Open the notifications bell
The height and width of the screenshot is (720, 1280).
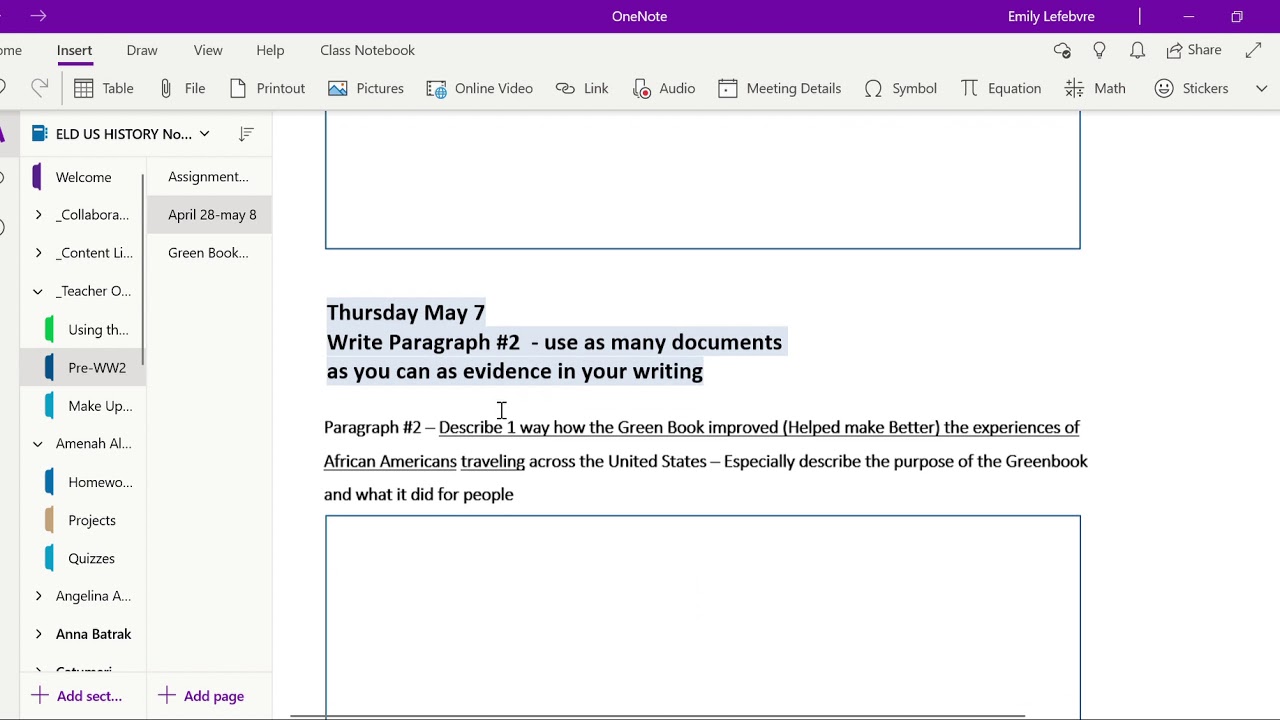1137,50
